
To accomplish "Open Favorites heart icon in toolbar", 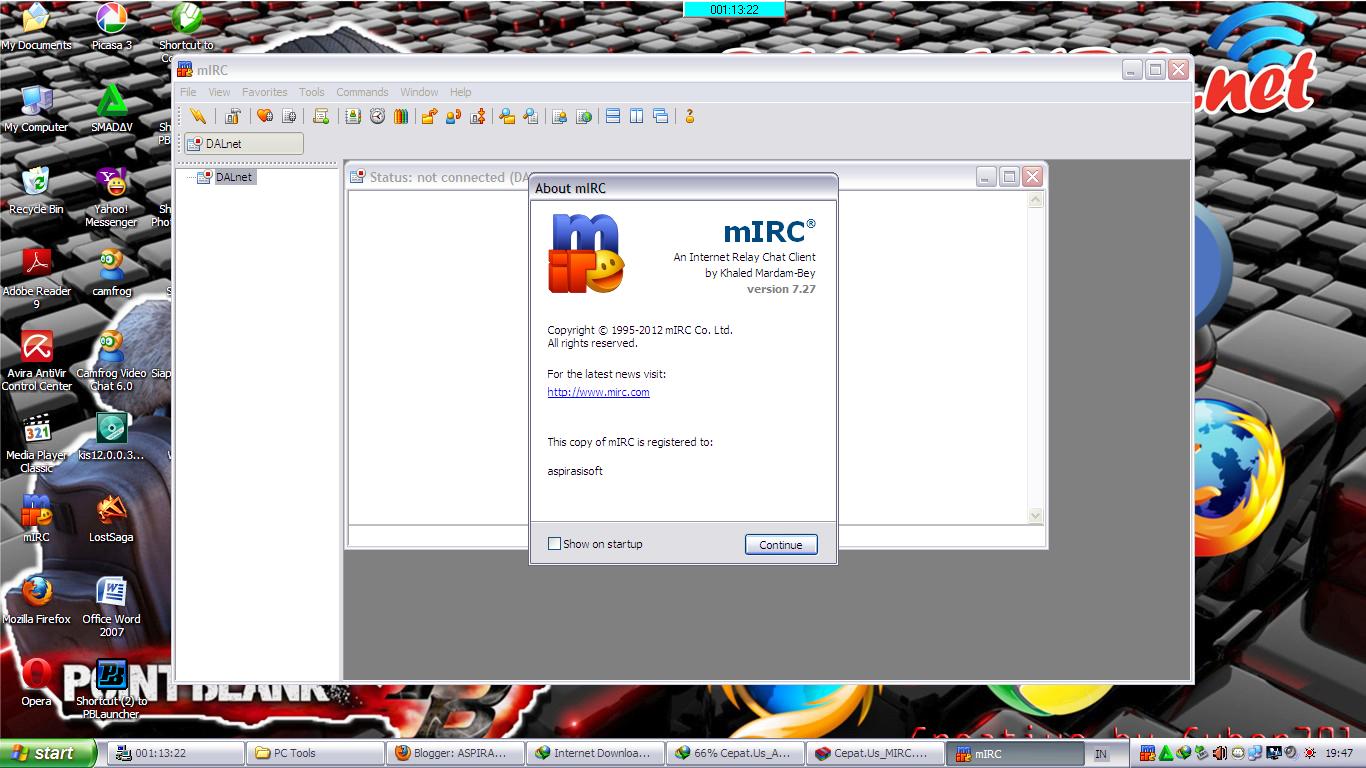I will (265, 116).
